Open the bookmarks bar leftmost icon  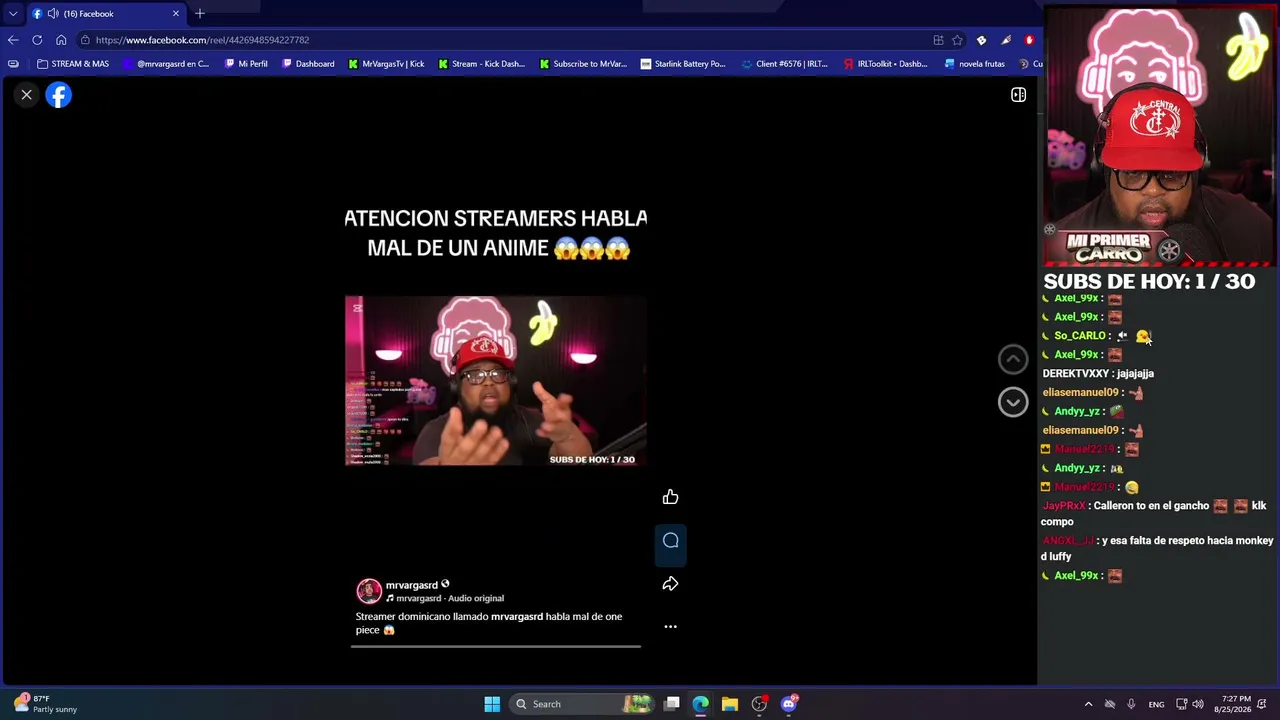[x=13, y=64]
